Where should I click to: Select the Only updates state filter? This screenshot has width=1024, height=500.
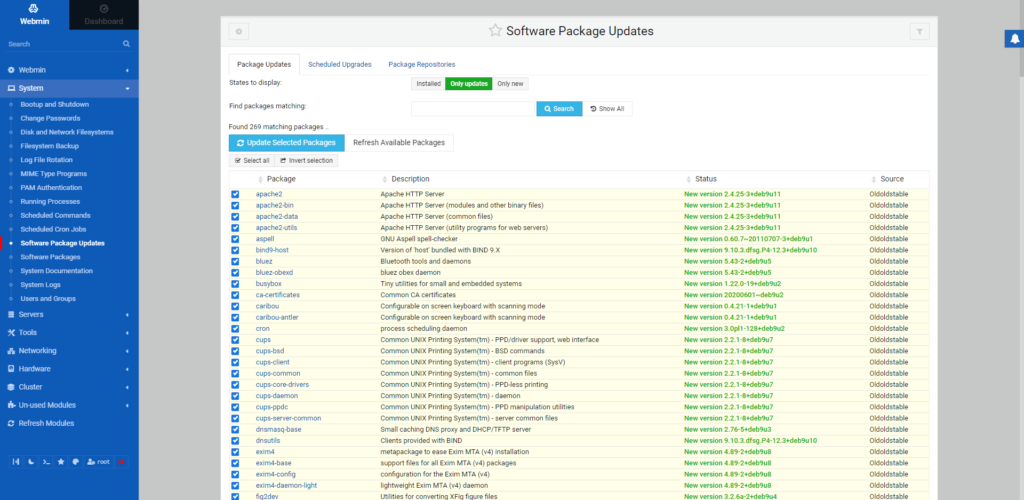pyautogui.click(x=469, y=84)
